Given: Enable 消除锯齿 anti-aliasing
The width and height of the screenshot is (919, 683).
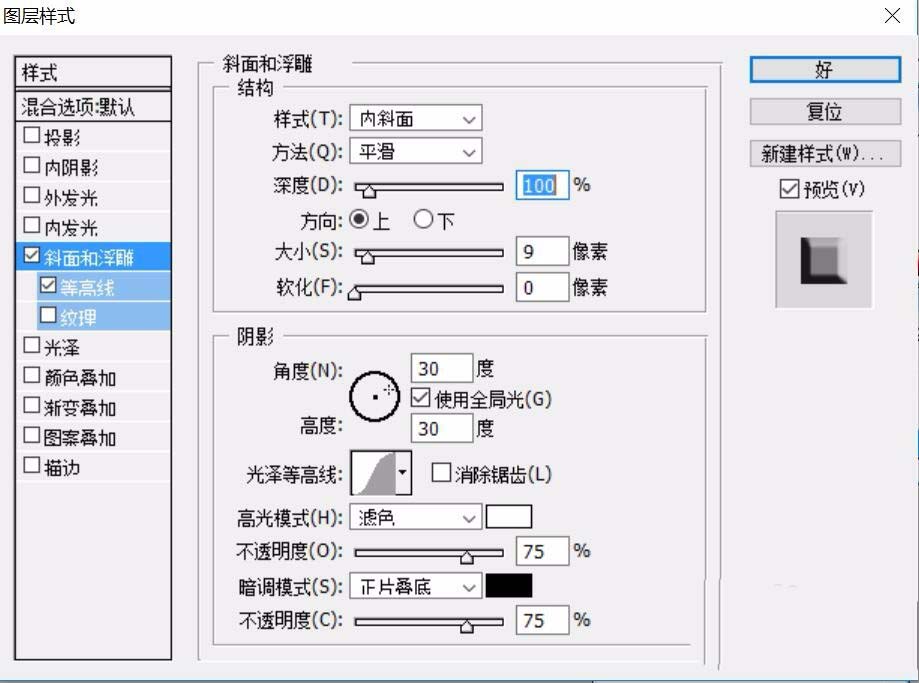Looking at the screenshot, I should coord(440,474).
